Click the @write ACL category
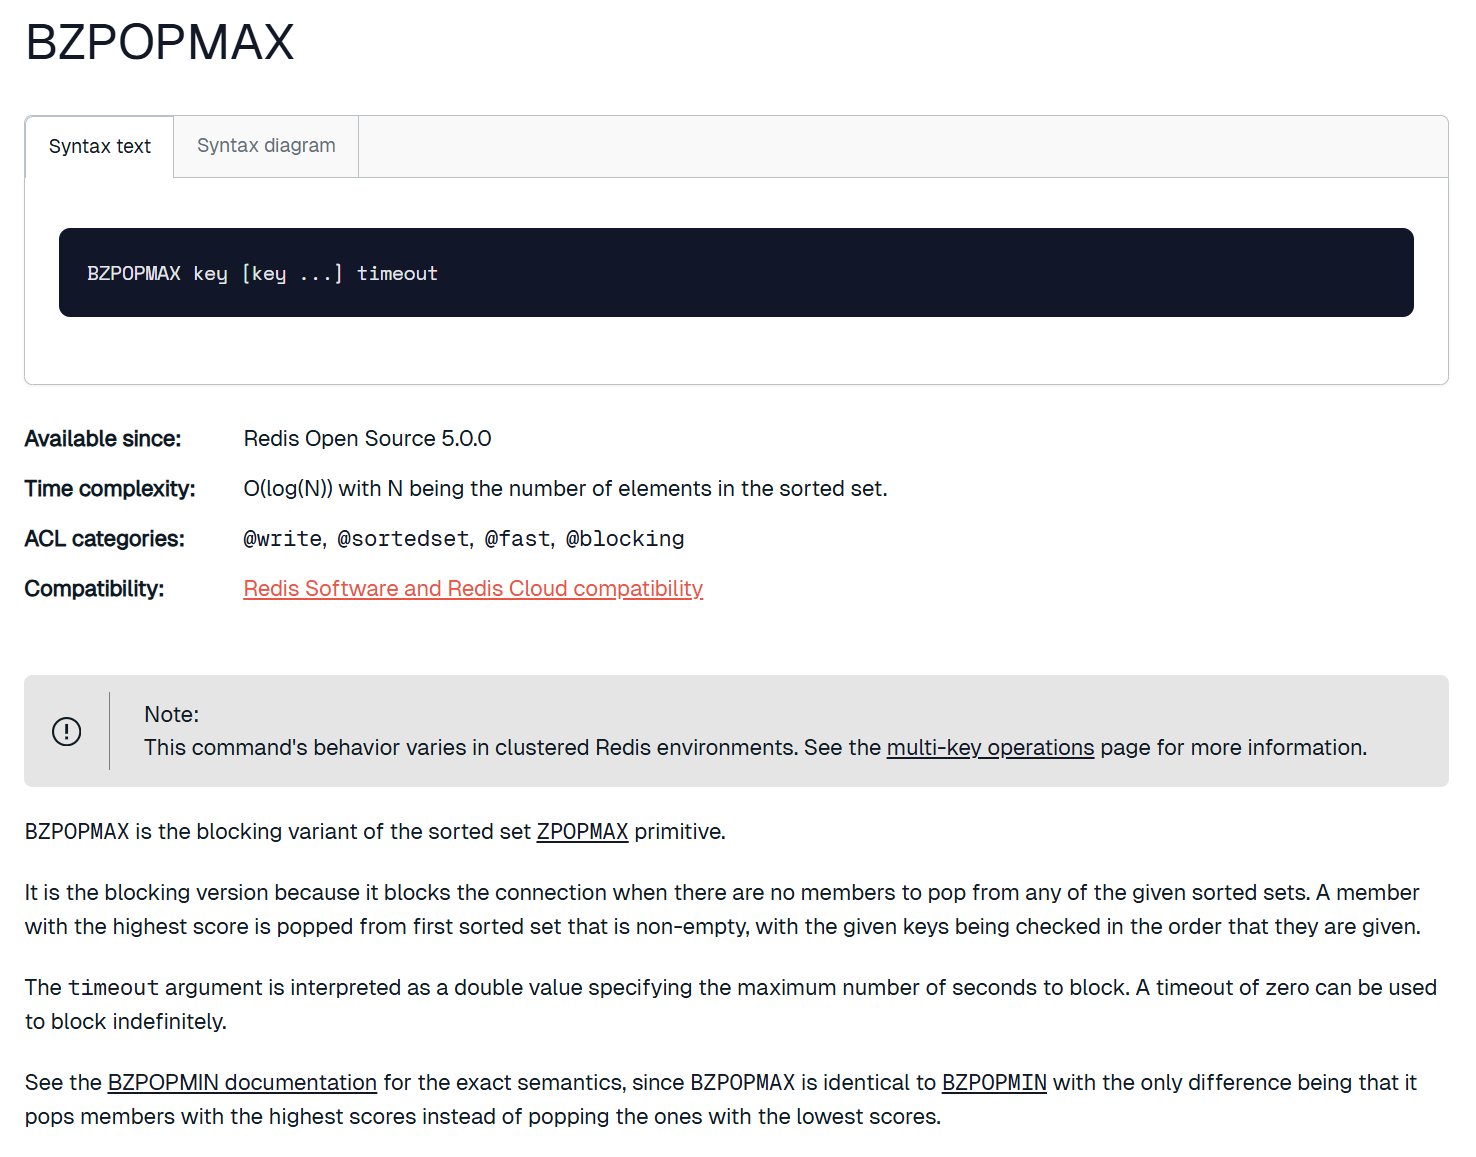The height and width of the screenshot is (1157, 1476). tap(283, 539)
